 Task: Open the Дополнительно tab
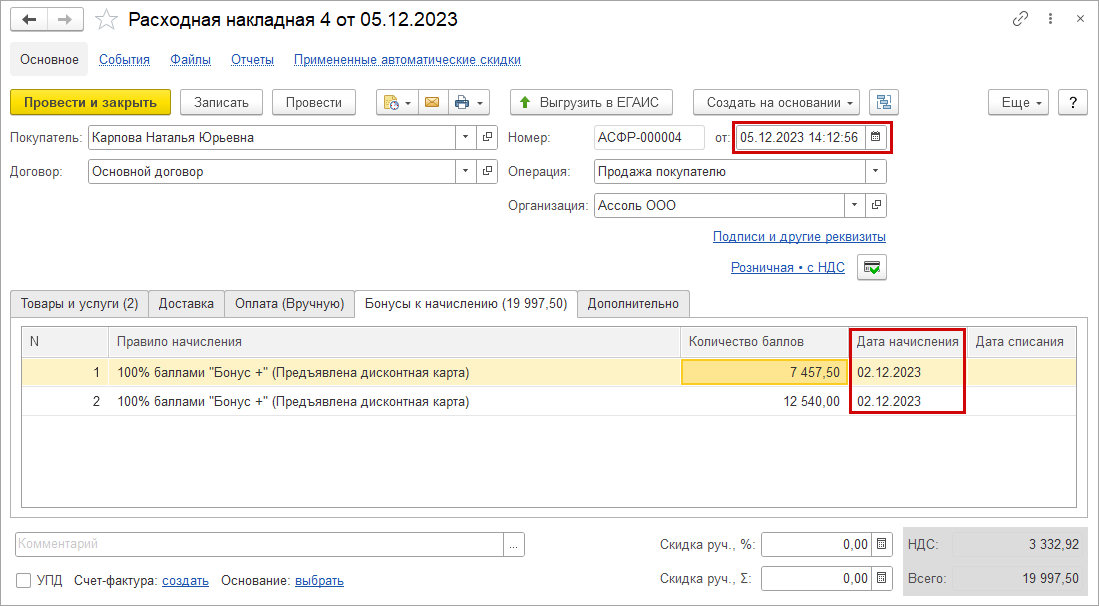(x=633, y=303)
